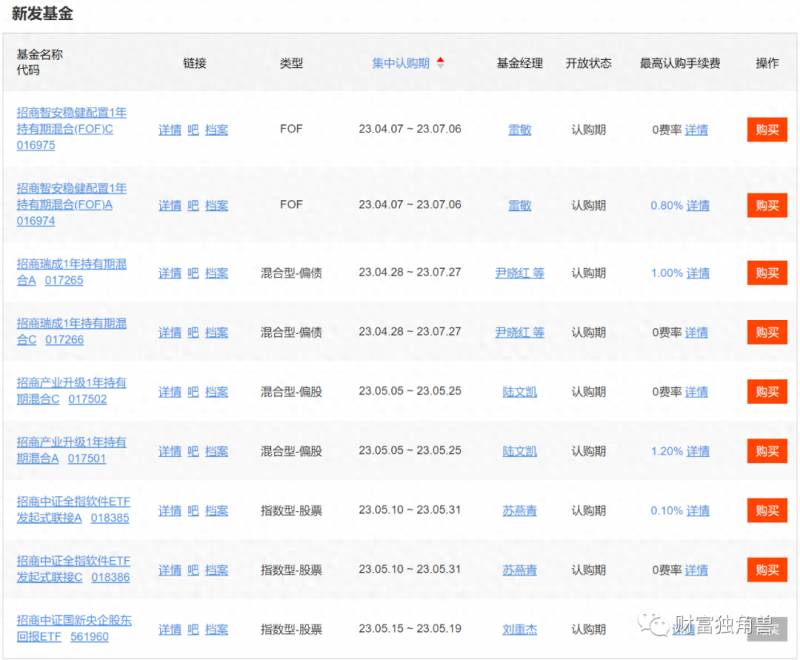This screenshot has width=800, height=660.
Task: Open 档案 link for fund 016974
Action: pos(216,206)
